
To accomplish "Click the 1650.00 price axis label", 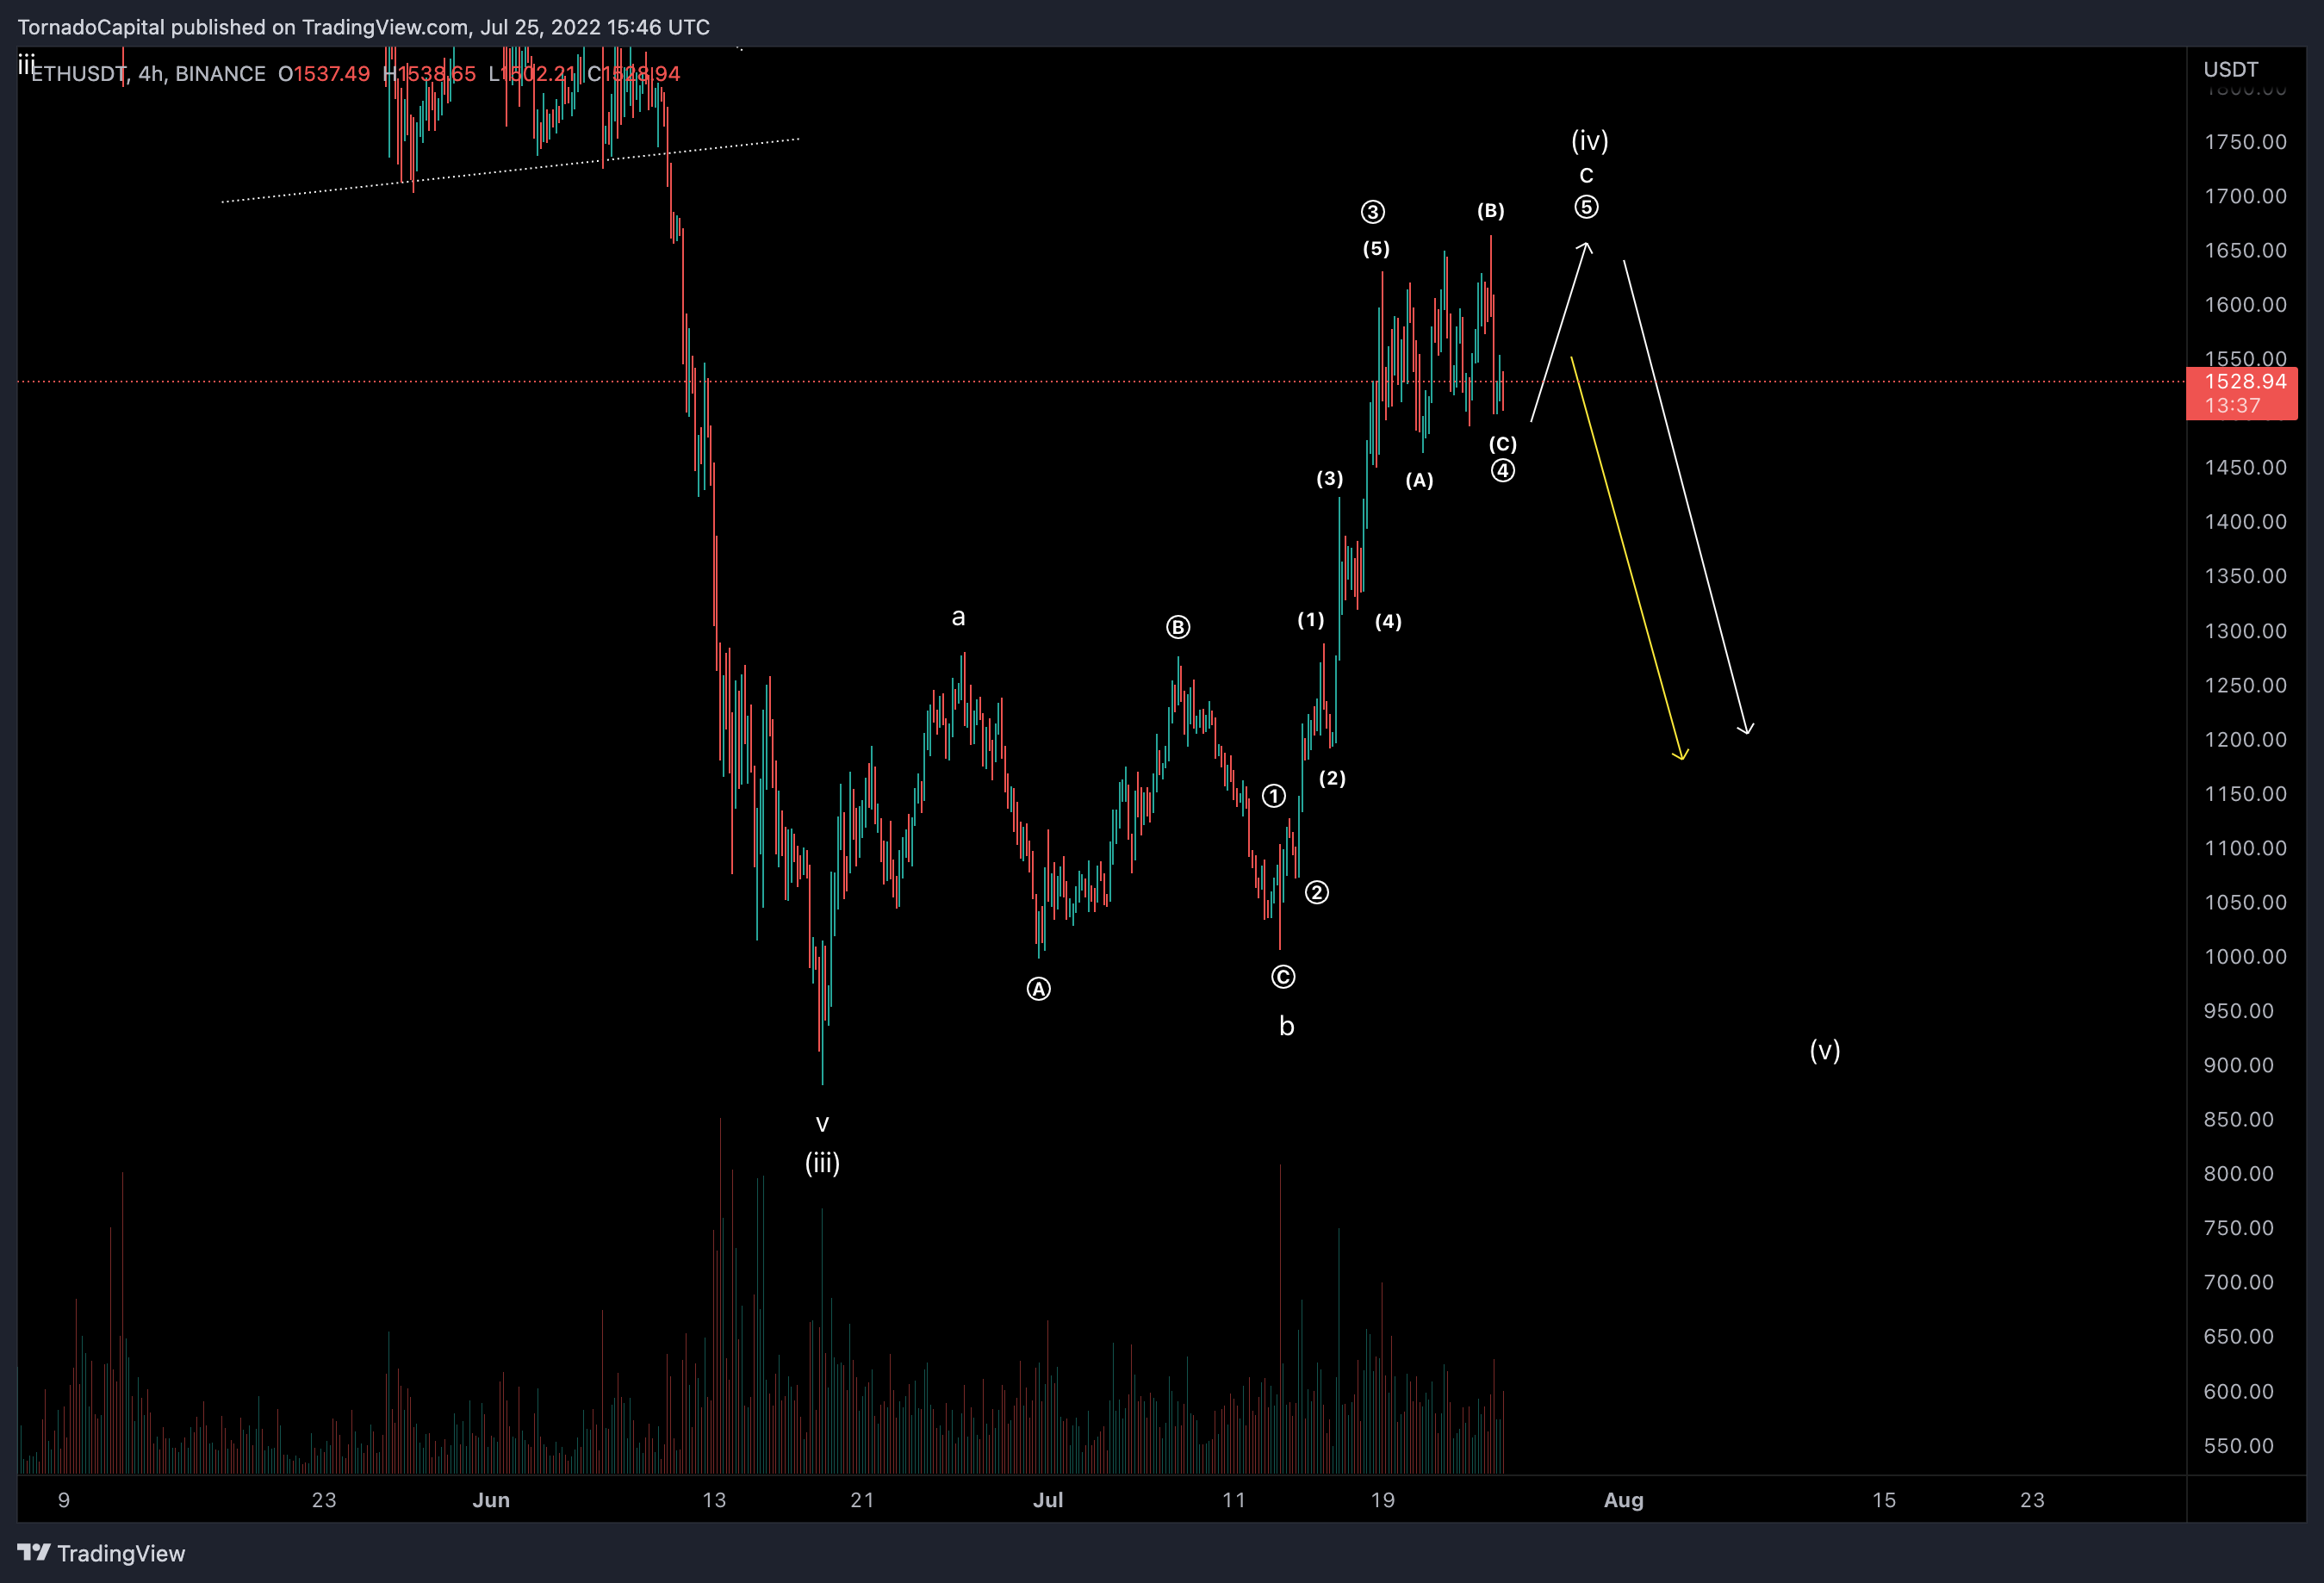I will point(2245,250).
